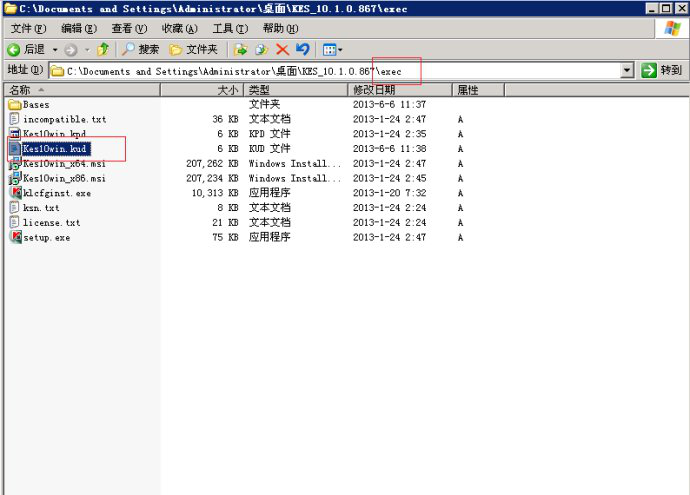Select the setup.exe application file
The height and width of the screenshot is (495, 690).
click(x=46, y=237)
